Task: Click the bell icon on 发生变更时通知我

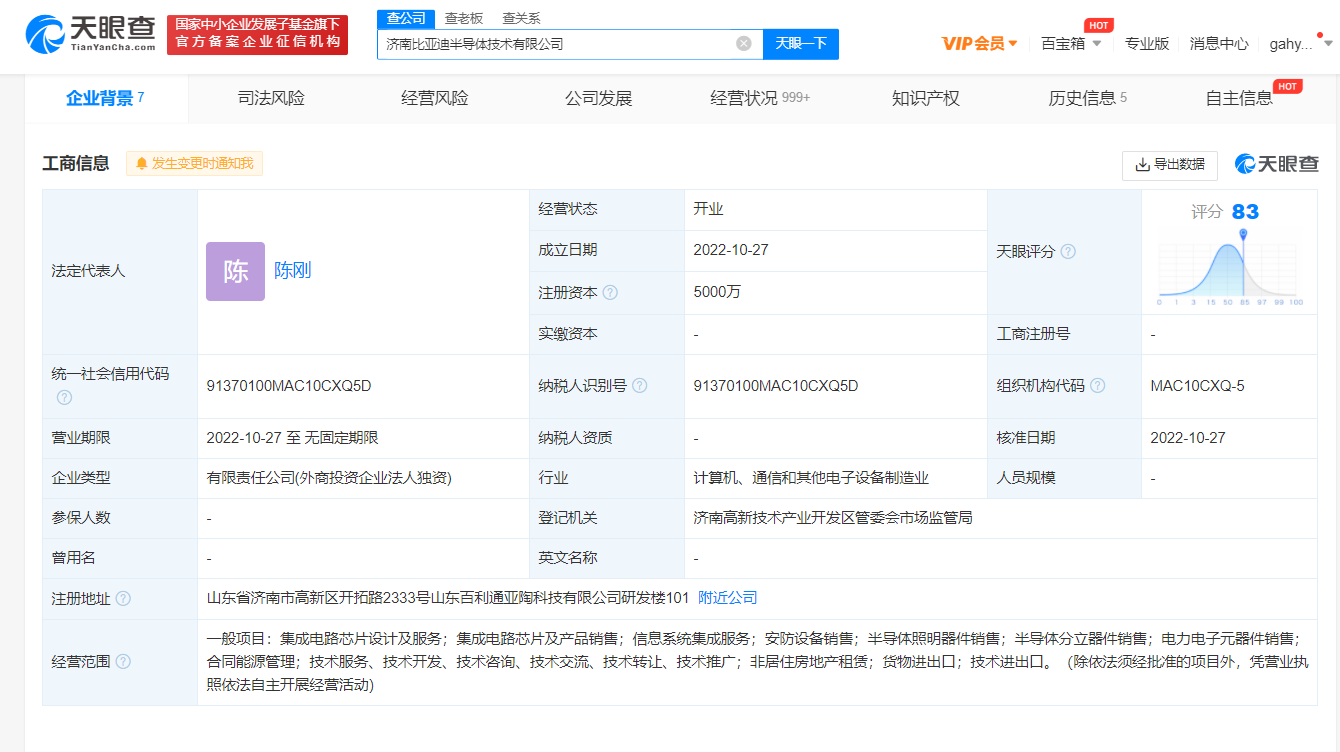Action: pyautogui.click(x=139, y=162)
